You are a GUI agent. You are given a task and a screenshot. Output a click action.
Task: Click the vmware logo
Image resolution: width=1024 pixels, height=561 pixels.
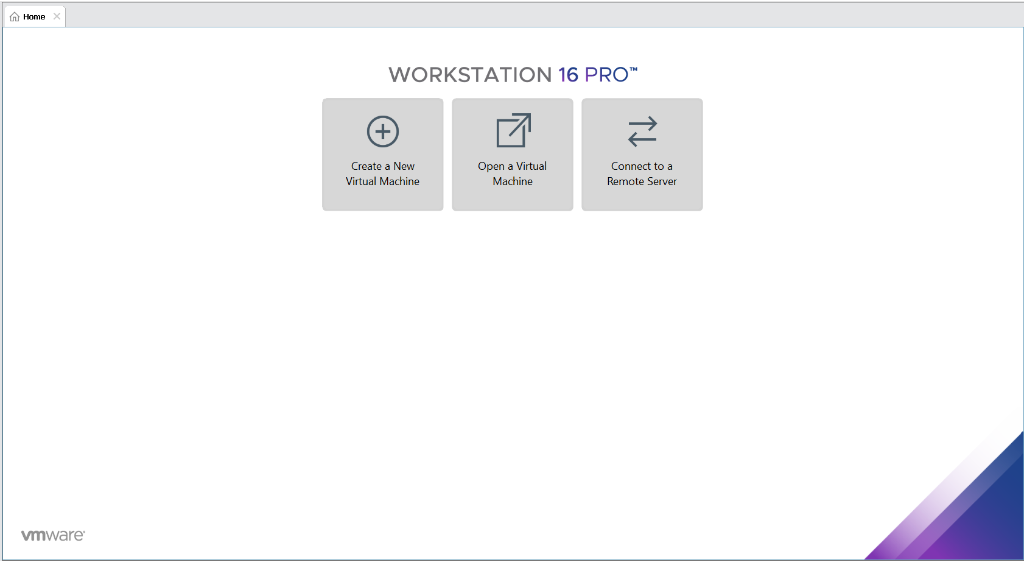click(x=53, y=536)
